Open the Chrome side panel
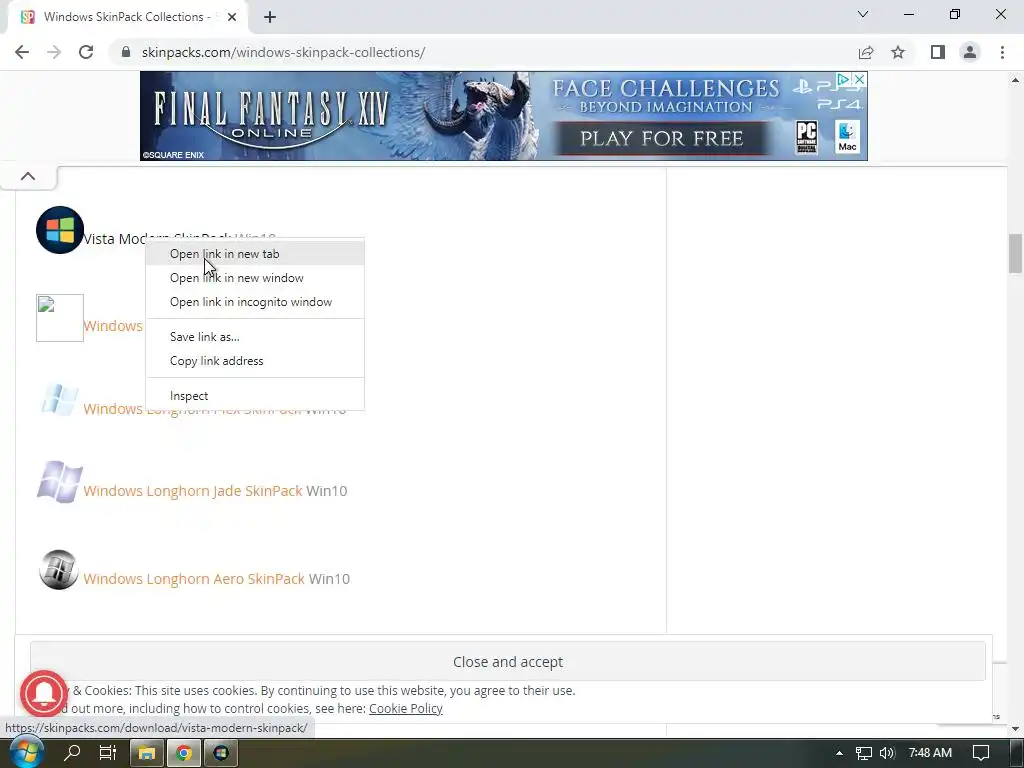Image resolution: width=1024 pixels, height=768 pixels. pos(938,52)
